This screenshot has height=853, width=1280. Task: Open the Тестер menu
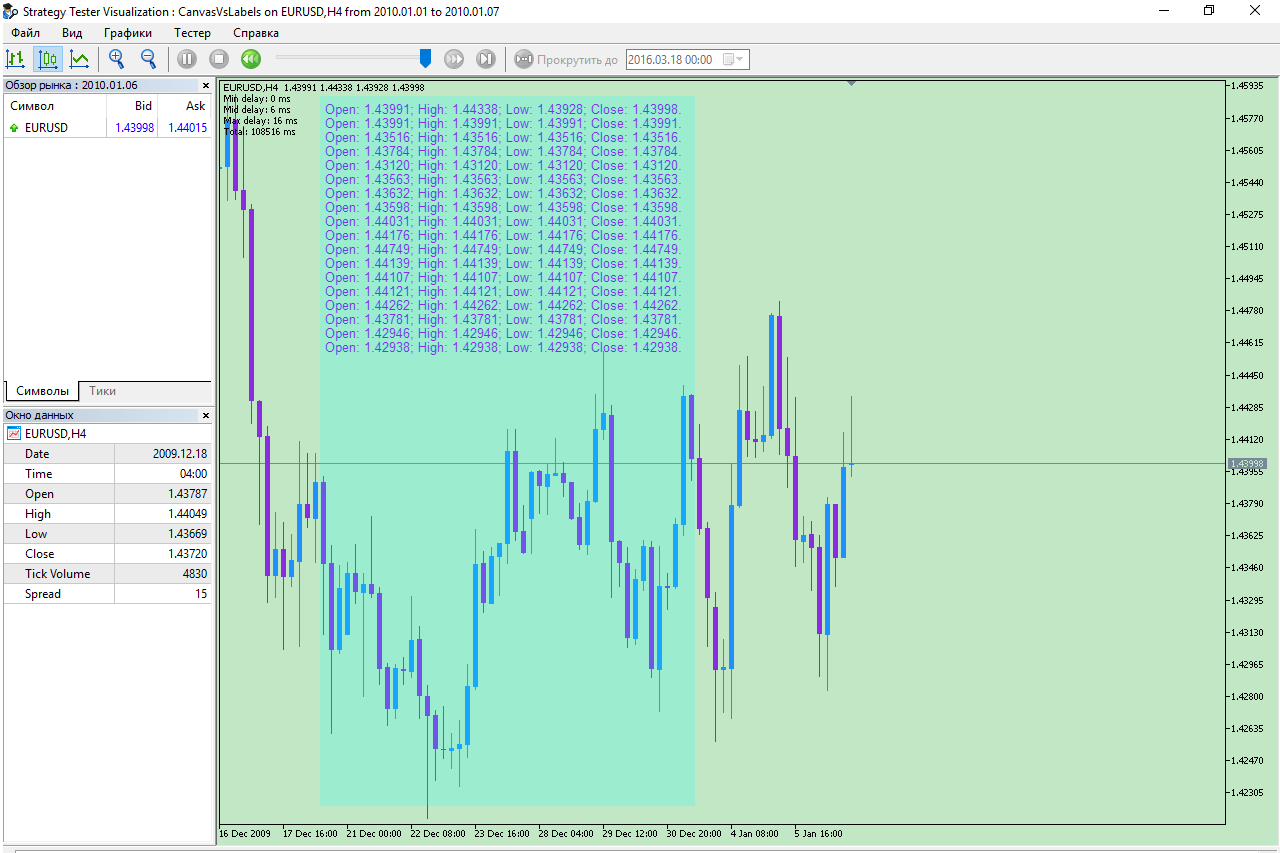pos(192,33)
